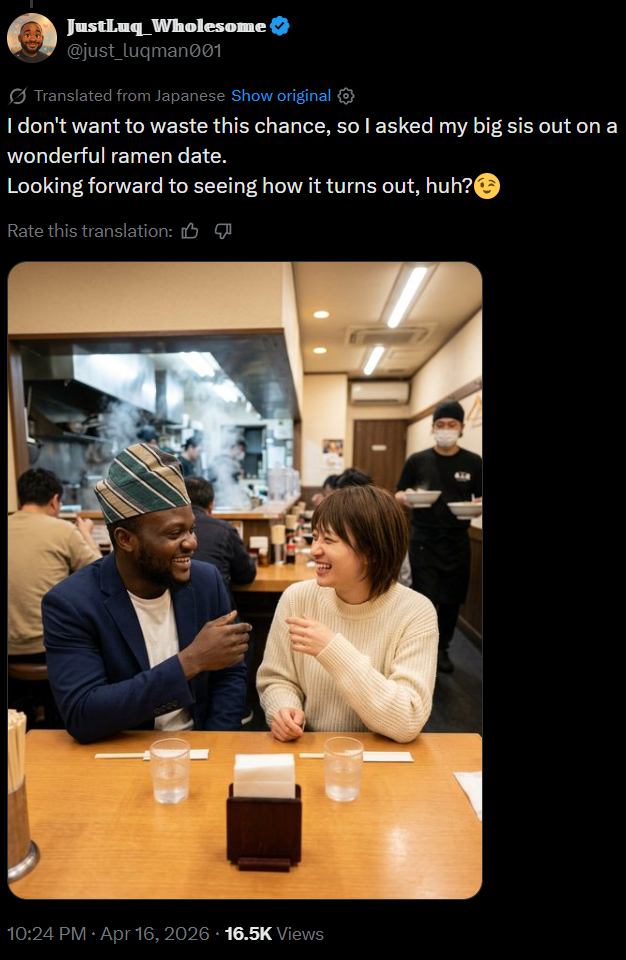Open translation settings gear
The width and height of the screenshot is (626, 960).
click(x=346, y=96)
